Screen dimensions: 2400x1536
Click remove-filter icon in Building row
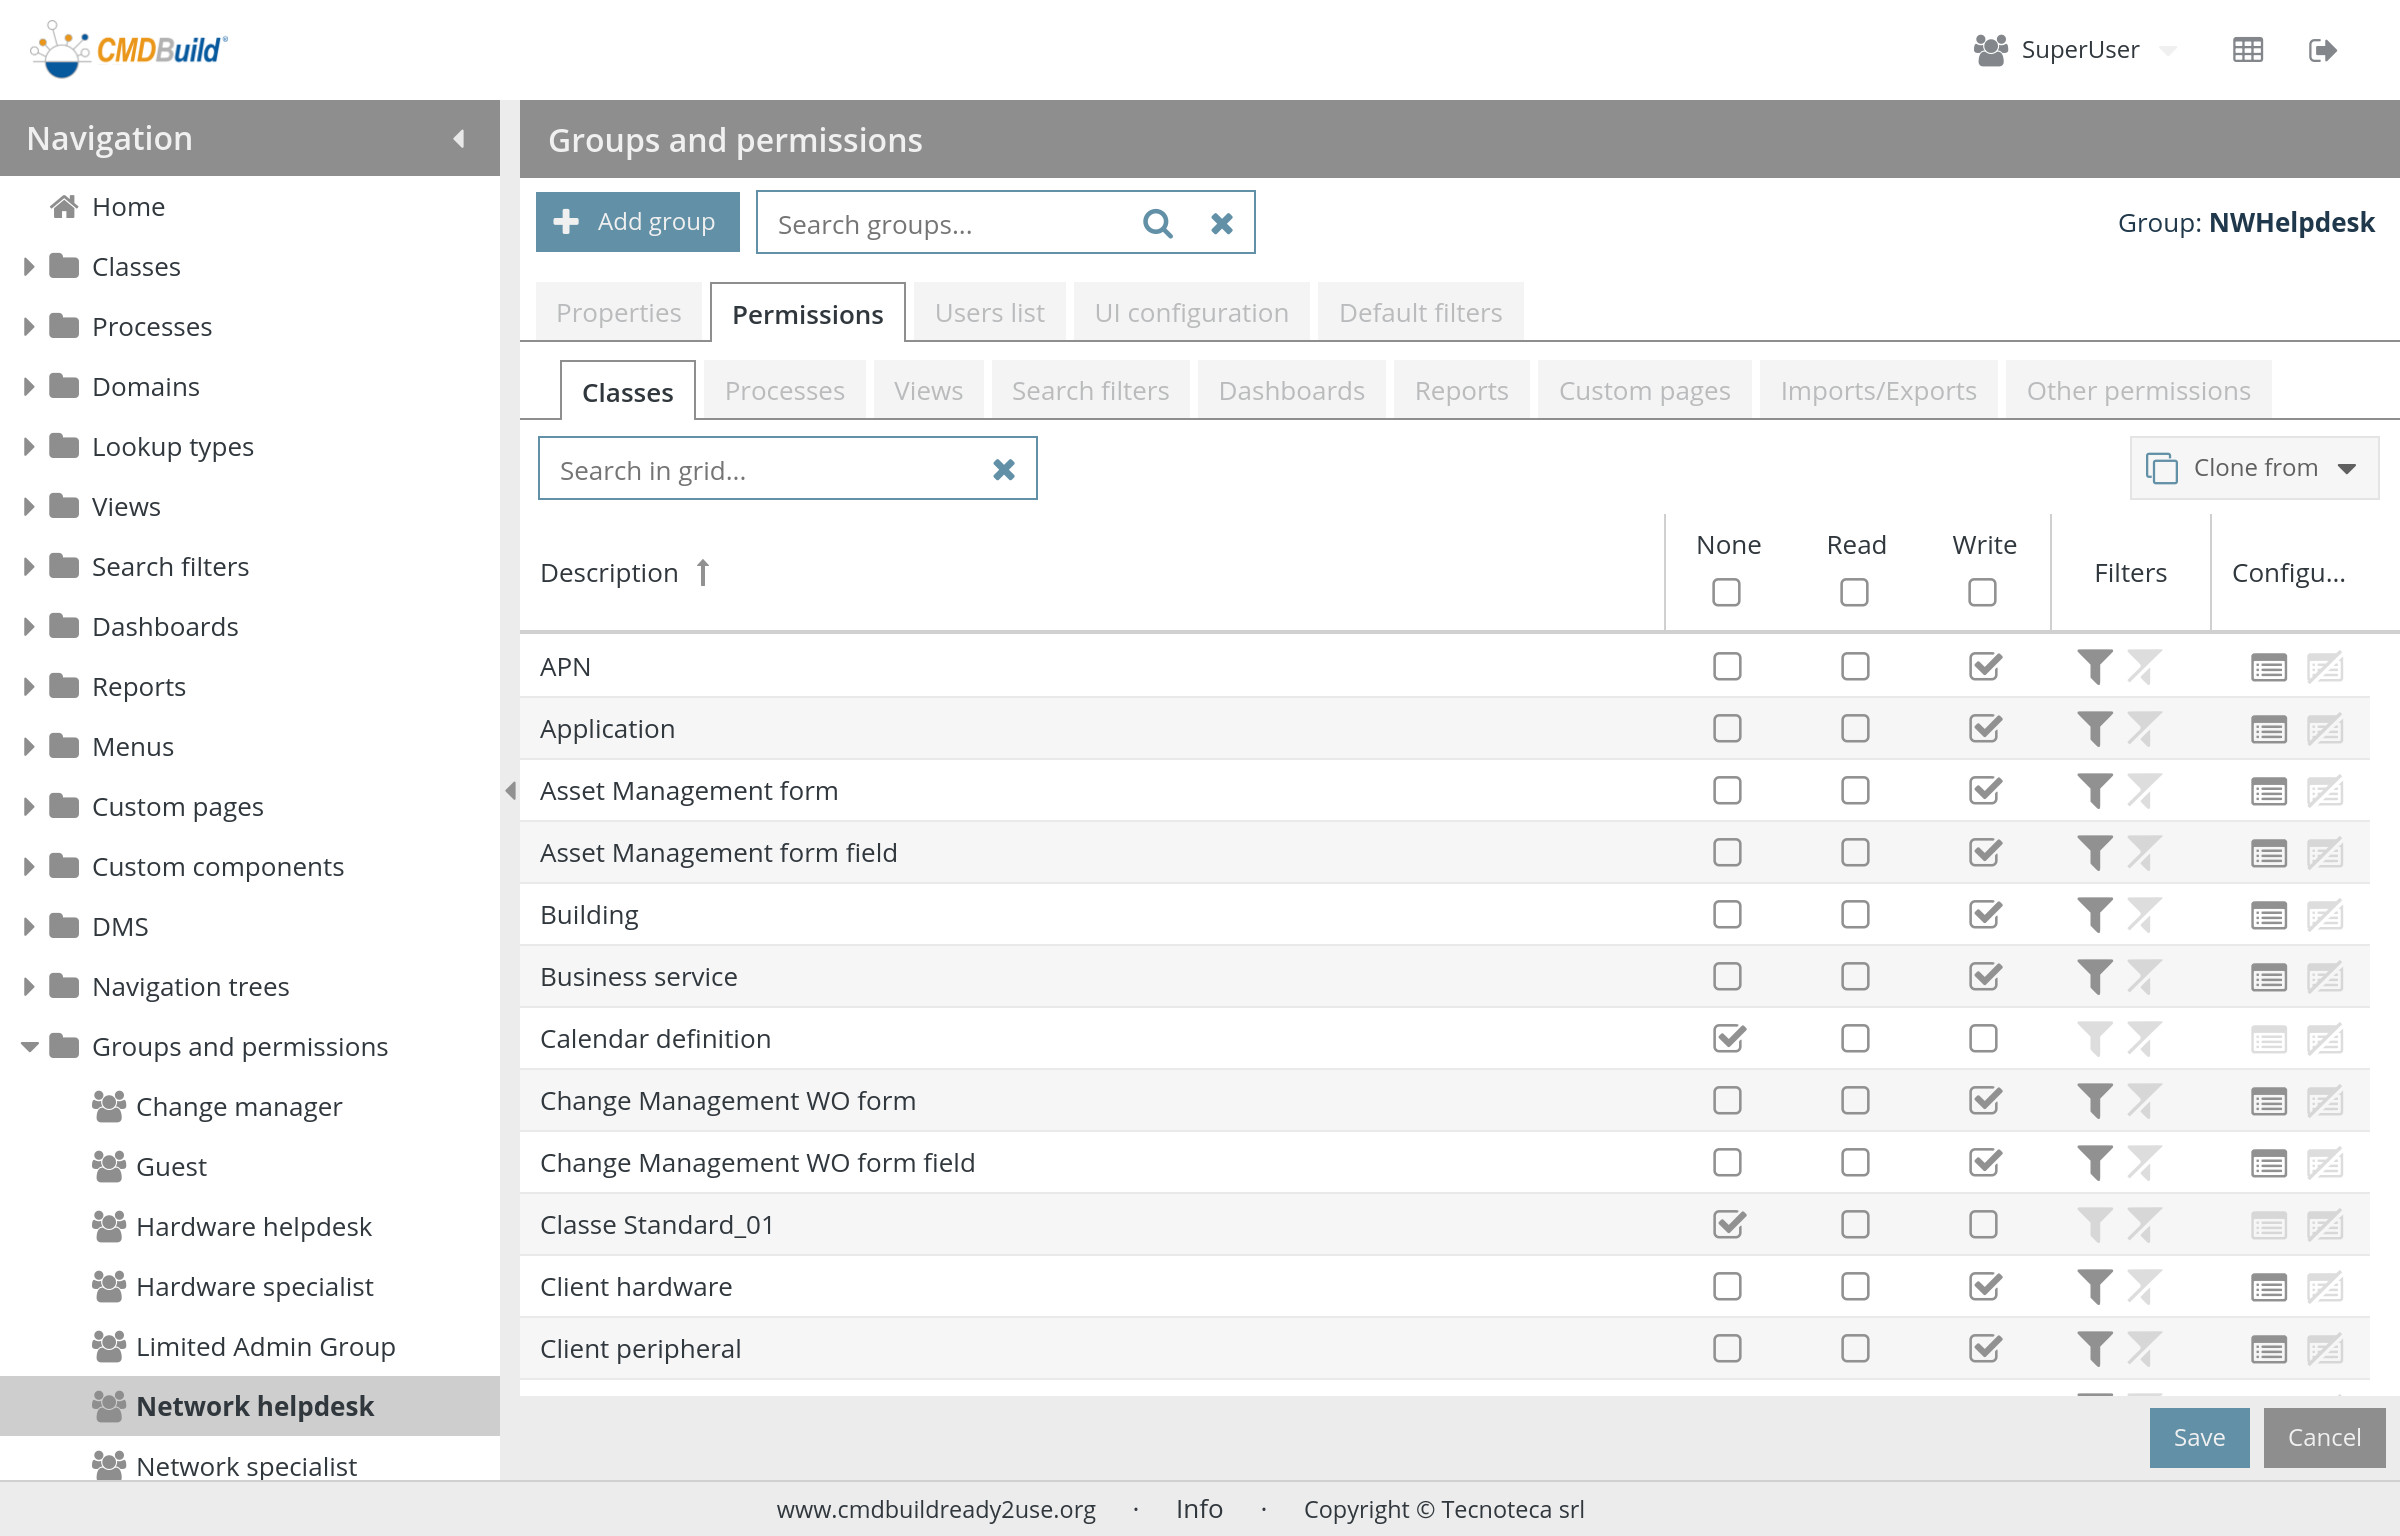[2143, 914]
